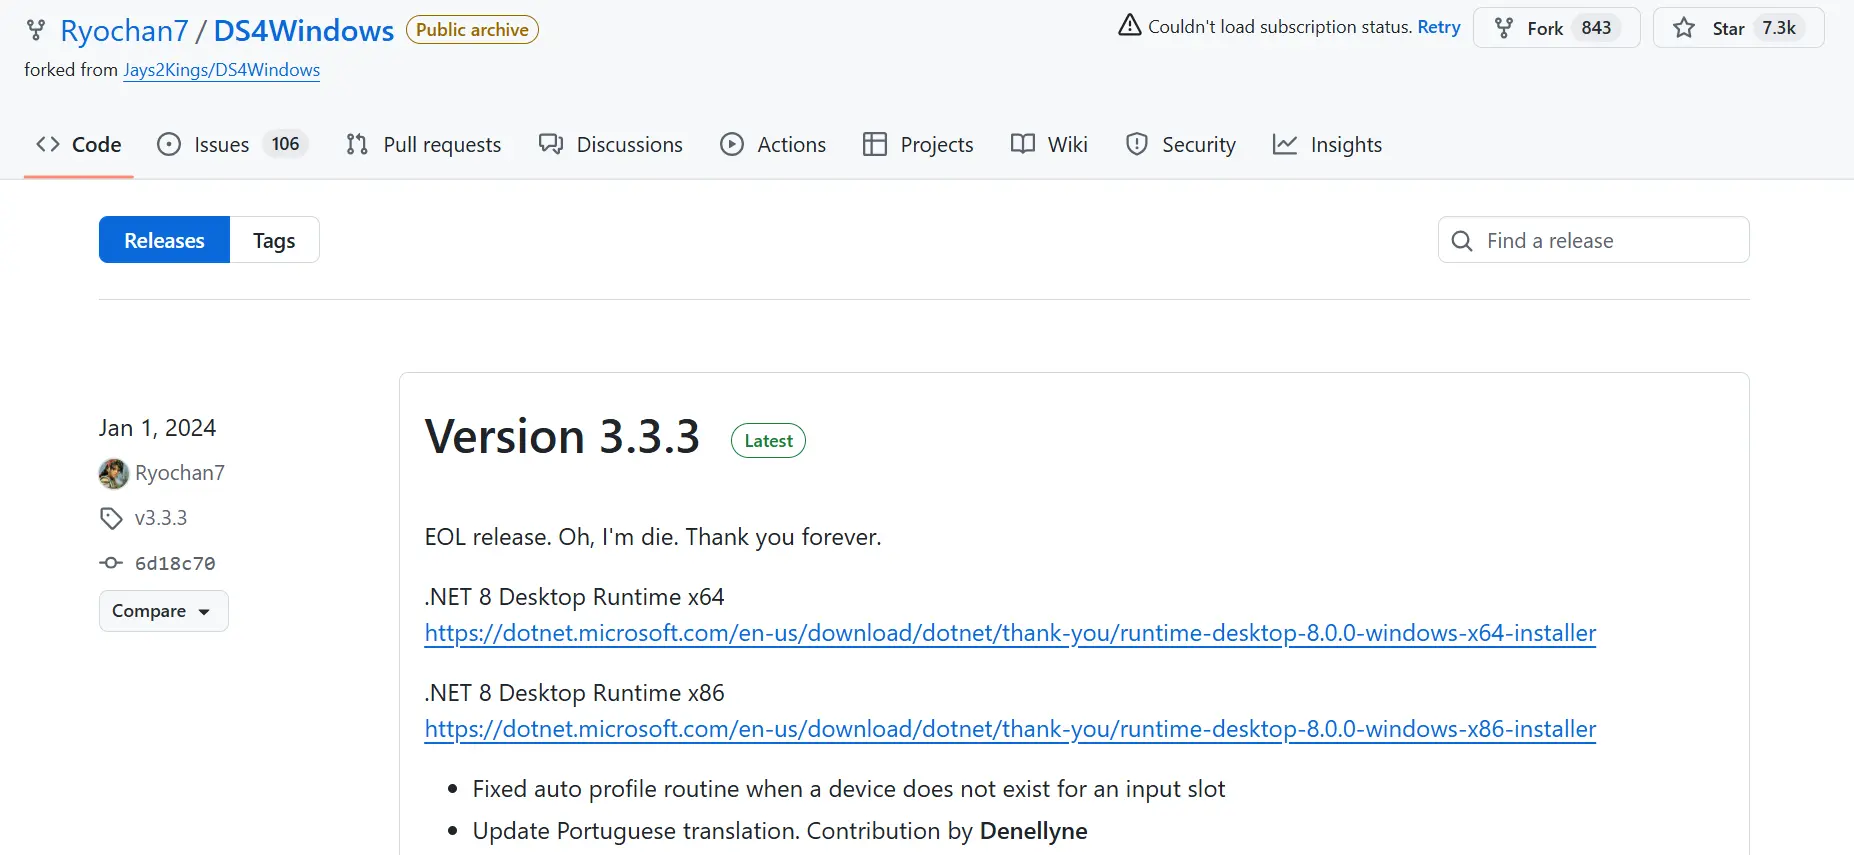Viewport: 1854px width, 855px height.
Task: Click the Projects table icon
Action: pyautogui.click(x=875, y=145)
